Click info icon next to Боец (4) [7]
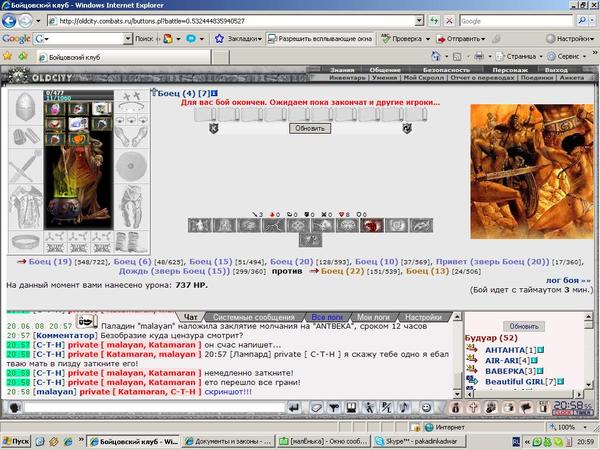This screenshot has width=600, height=450. (215, 93)
